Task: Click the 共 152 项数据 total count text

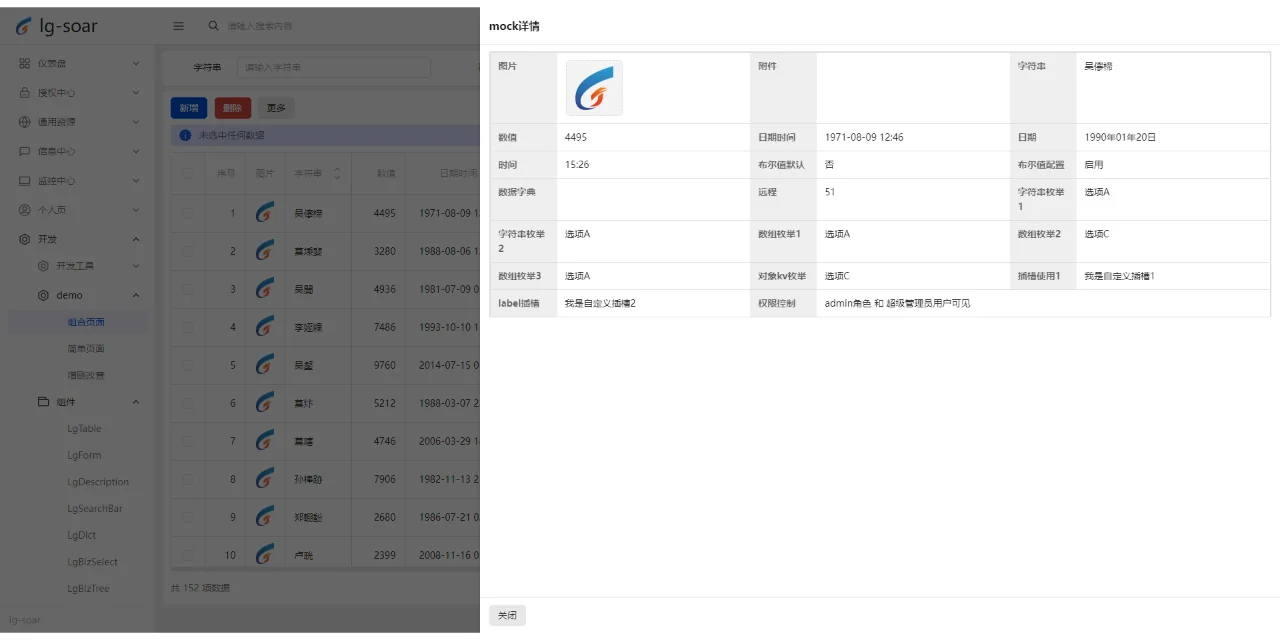Action: pos(200,588)
